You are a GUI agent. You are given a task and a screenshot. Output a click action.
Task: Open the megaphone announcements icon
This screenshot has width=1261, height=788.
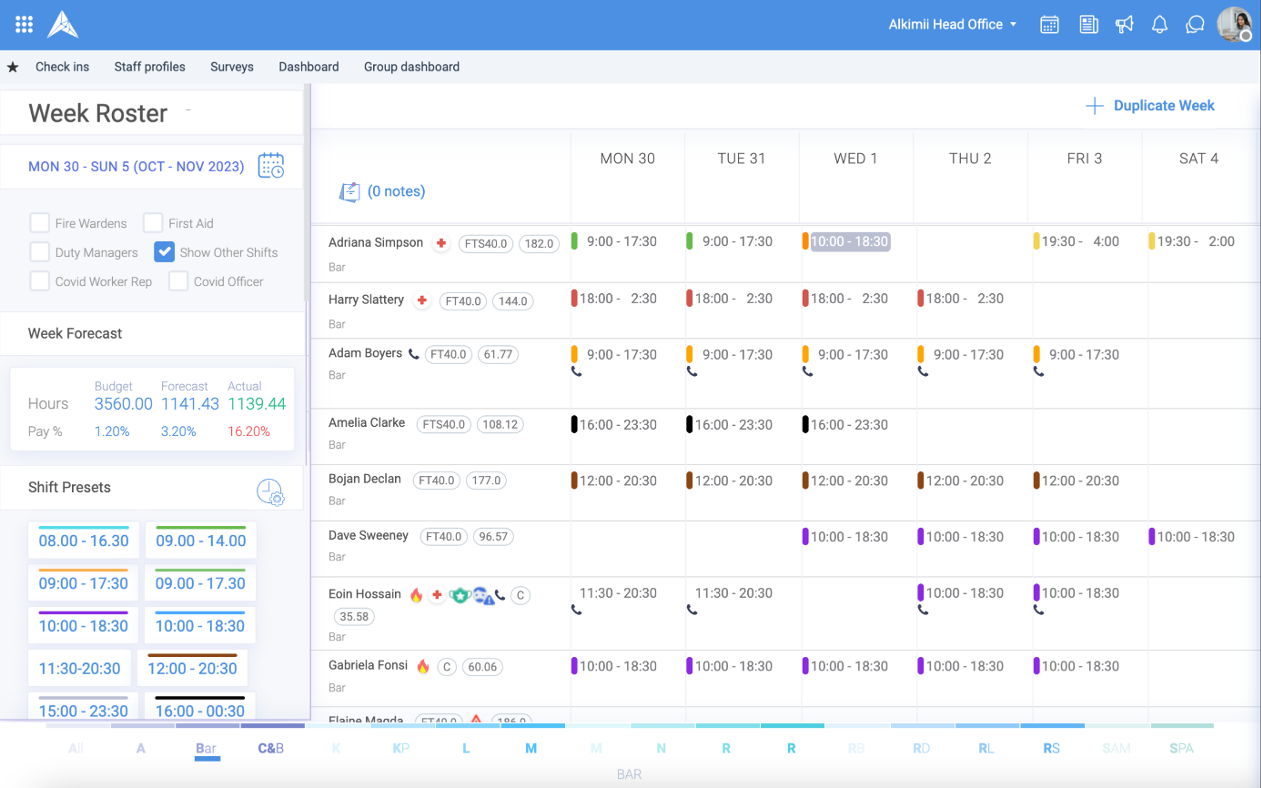click(1124, 25)
